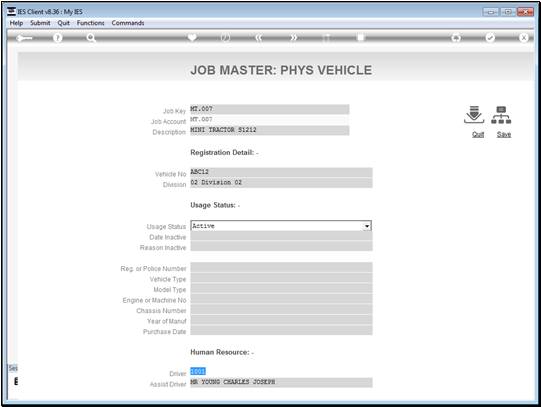The image size is (541, 407).
Task: Click the Quit download-tray icon
Action: click(x=474, y=115)
